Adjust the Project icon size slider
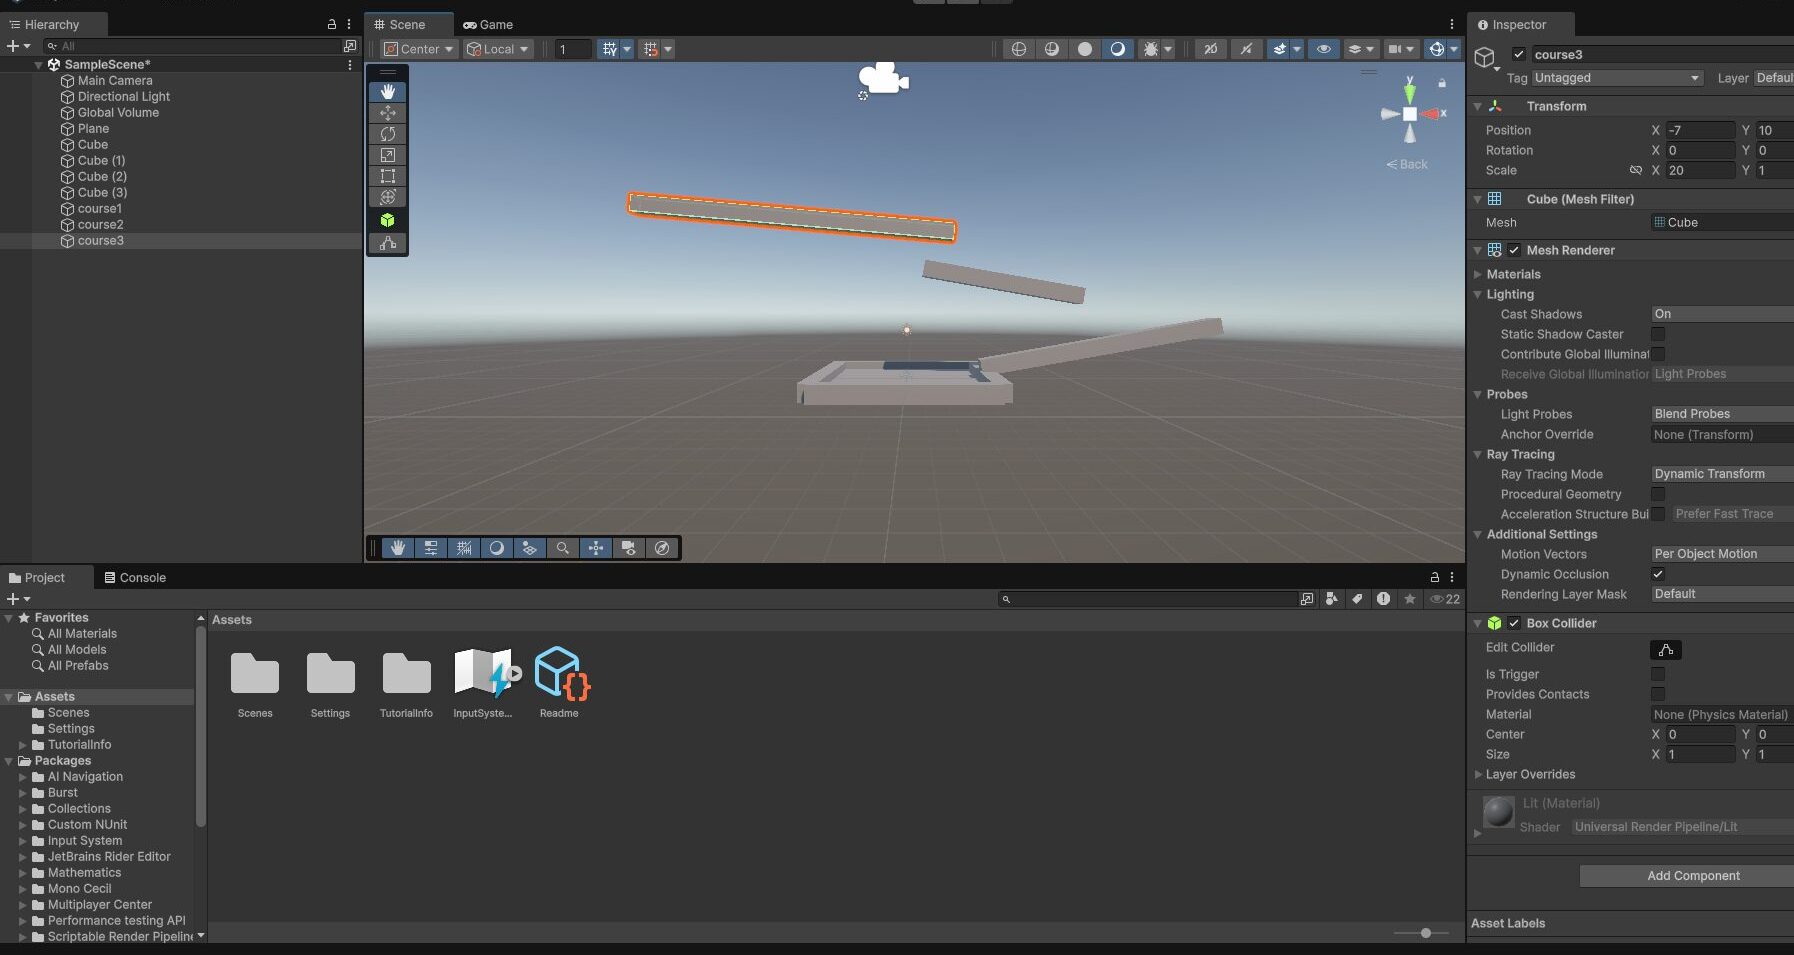Image resolution: width=1794 pixels, height=955 pixels. click(1425, 933)
